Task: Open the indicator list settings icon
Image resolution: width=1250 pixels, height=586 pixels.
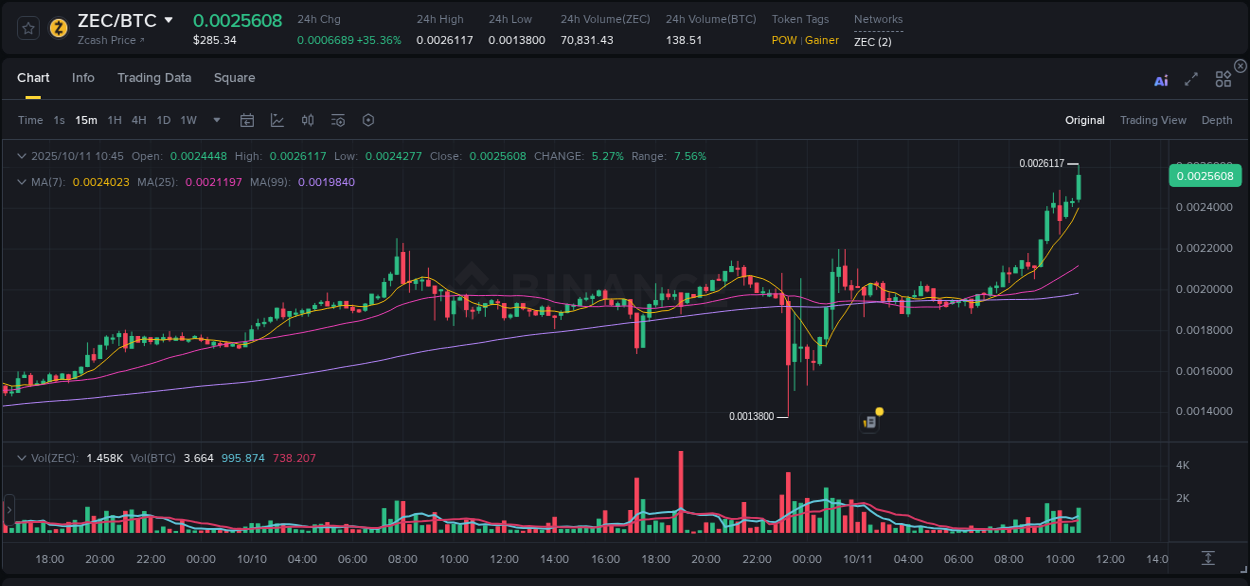Action: tap(337, 119)
